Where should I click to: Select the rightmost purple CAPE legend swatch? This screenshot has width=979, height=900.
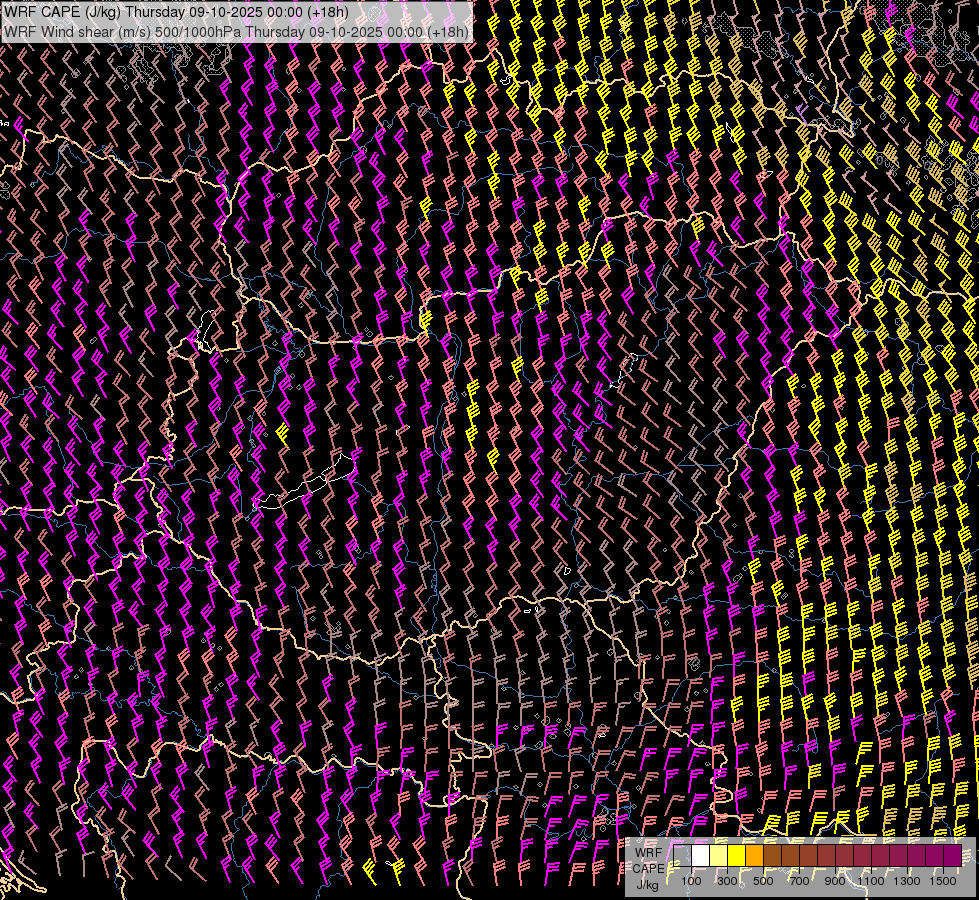tap(953, 856)
